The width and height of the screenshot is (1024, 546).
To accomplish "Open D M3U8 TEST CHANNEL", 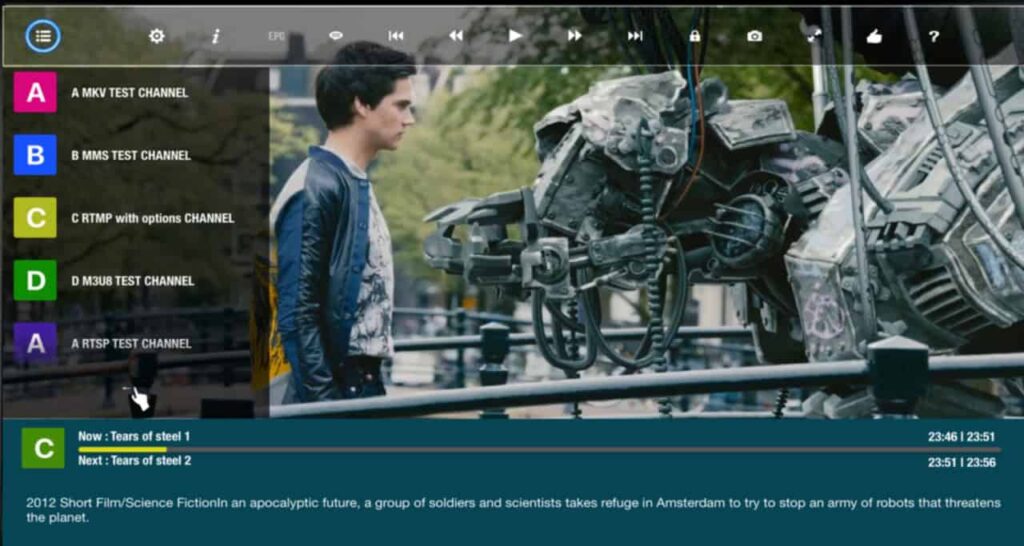I will pos(133,281).
